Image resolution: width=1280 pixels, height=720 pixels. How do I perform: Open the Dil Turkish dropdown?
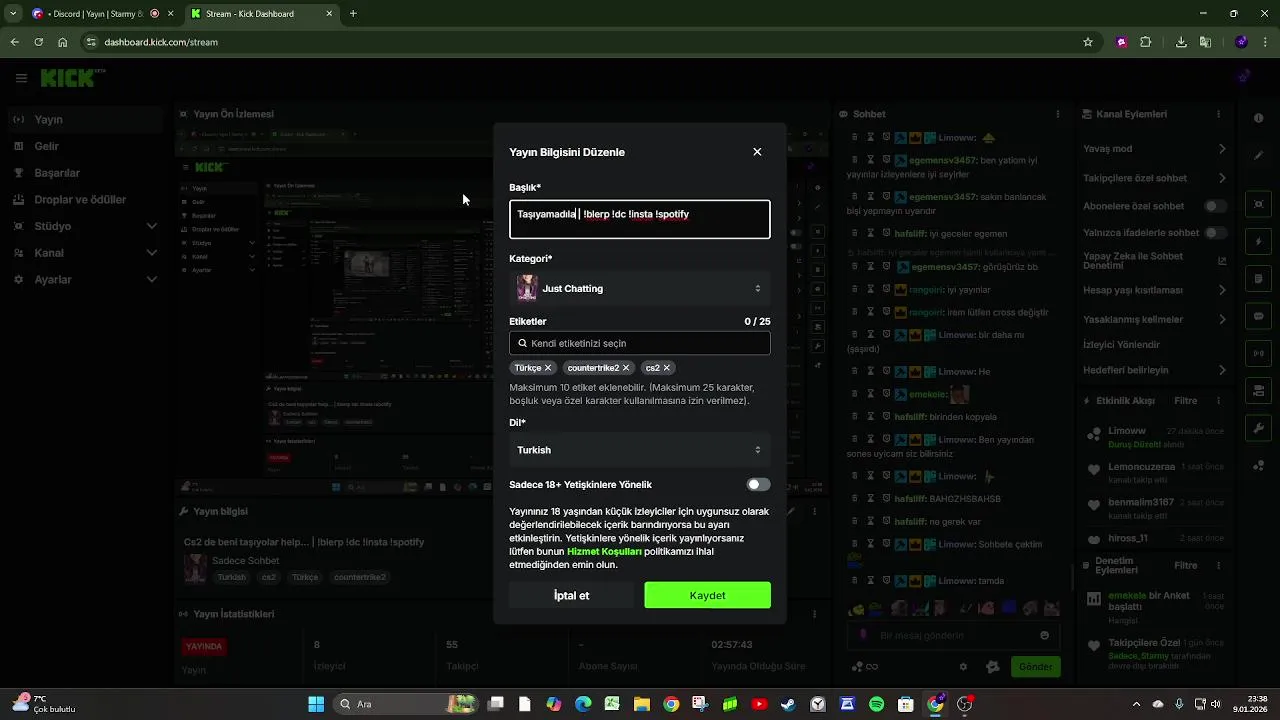(x=640, y=450)
